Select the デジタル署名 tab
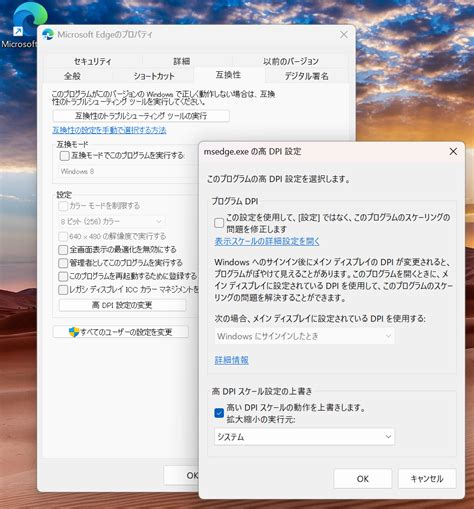 click(306, 76)
